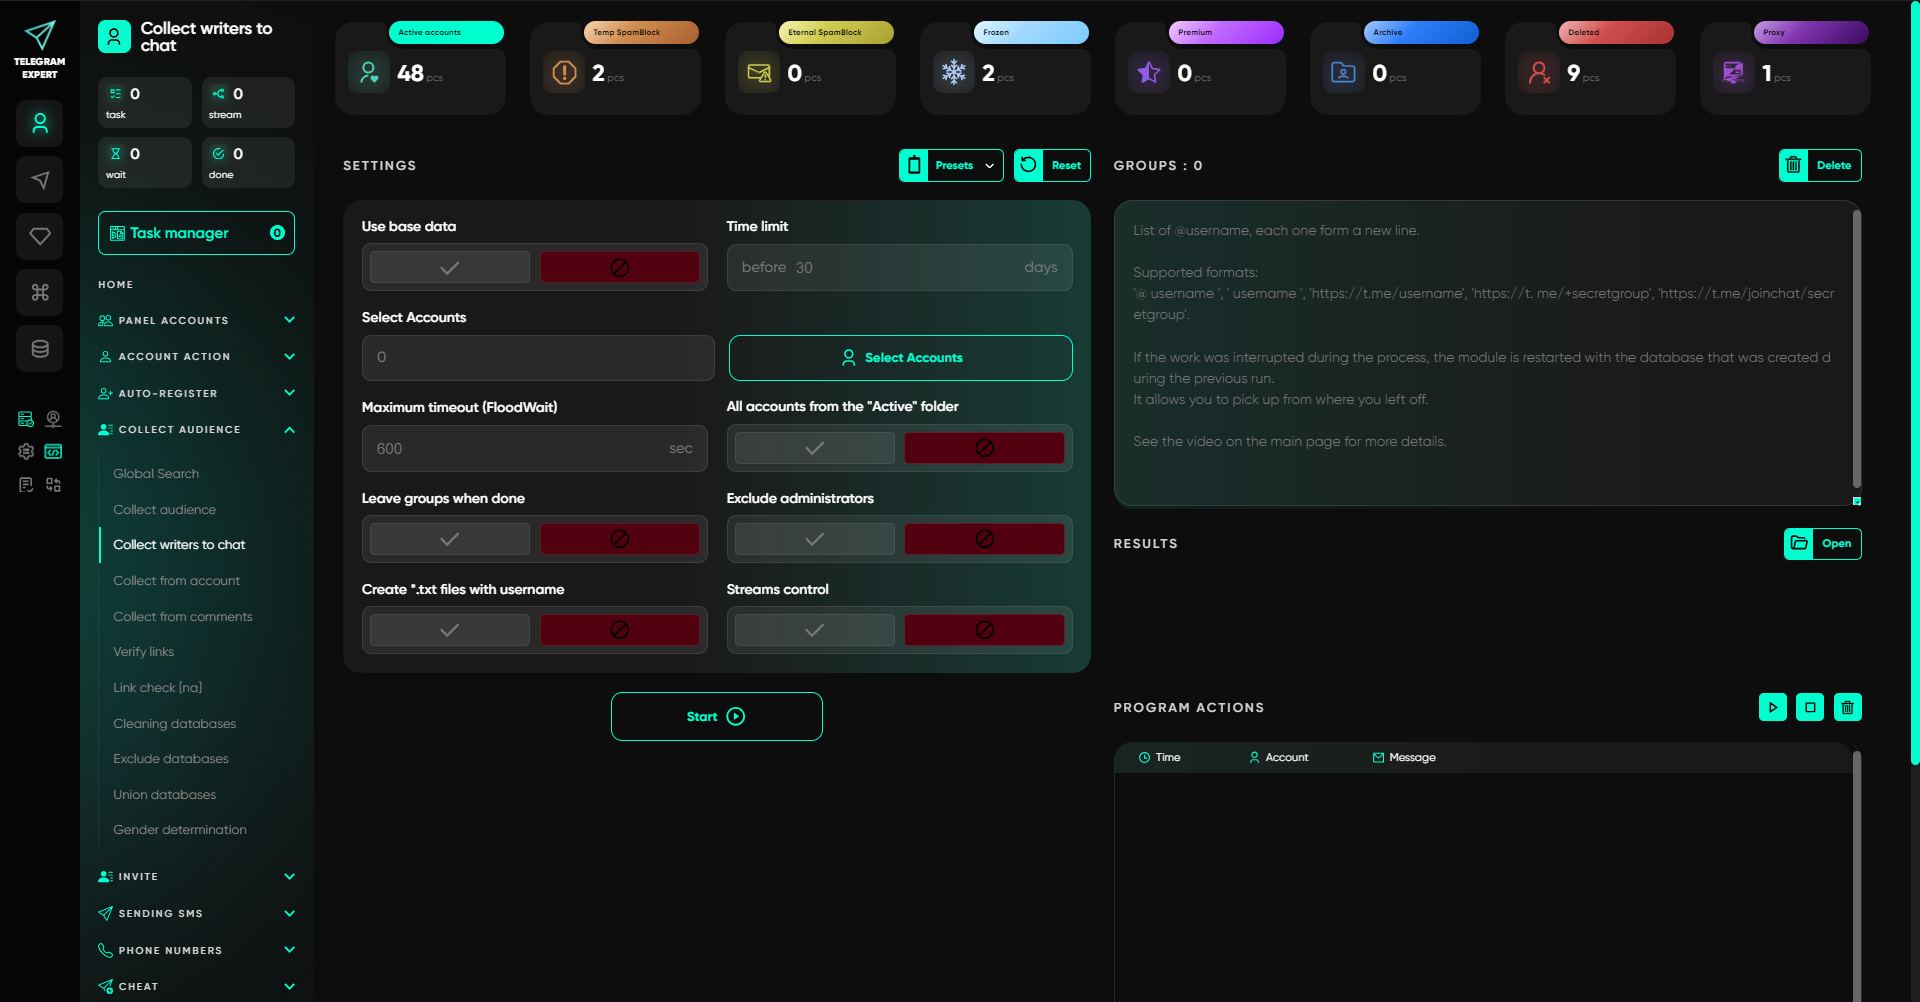Viewport: 1920px width, 1002px height.
Task: Enable the Leave groups when done toggle
Action: pos(448,538)
